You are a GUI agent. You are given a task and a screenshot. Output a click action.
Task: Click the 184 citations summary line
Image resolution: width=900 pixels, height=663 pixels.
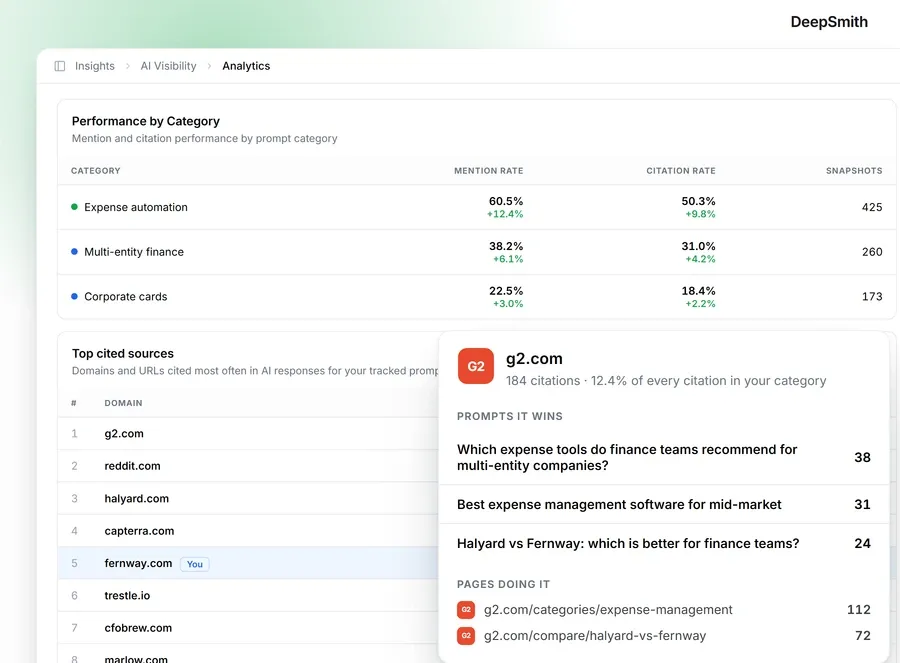[x=666, y=381]
